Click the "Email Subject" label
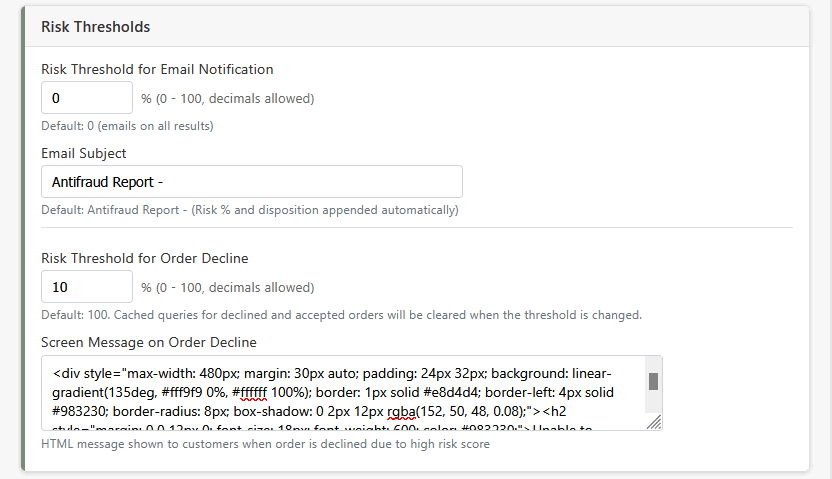This screenshot has width=832, height=479. point(84,153)
